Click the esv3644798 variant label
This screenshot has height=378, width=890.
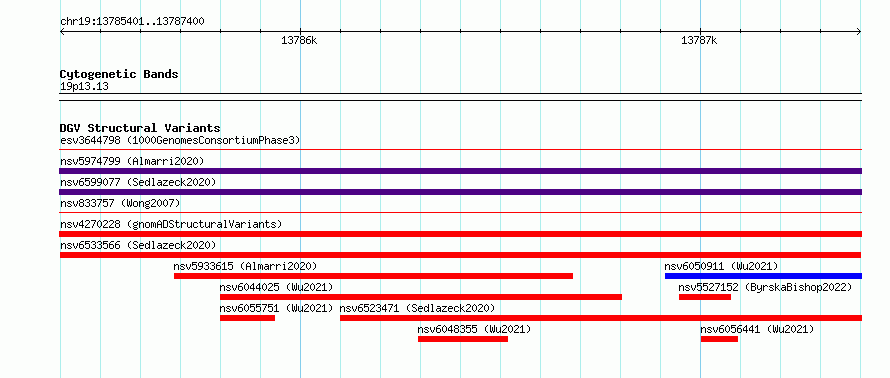point(180,140)
